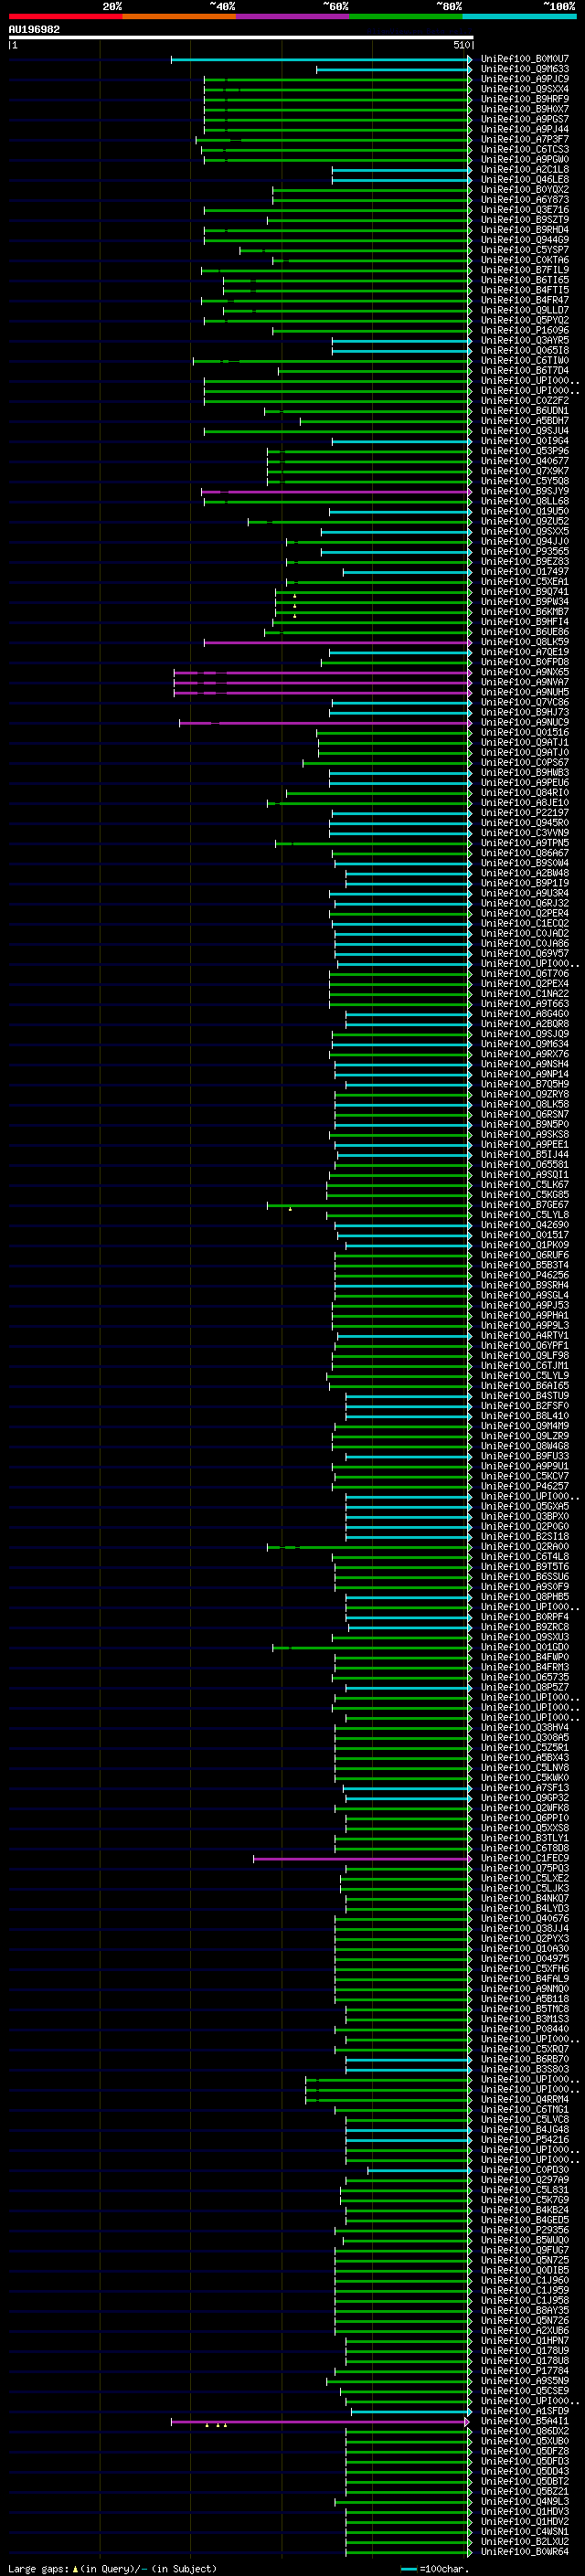The height and width of the screenshot is (2576, 585).
Task: Open hit UniRef100_Q9M633
Action: click(524, 69)
